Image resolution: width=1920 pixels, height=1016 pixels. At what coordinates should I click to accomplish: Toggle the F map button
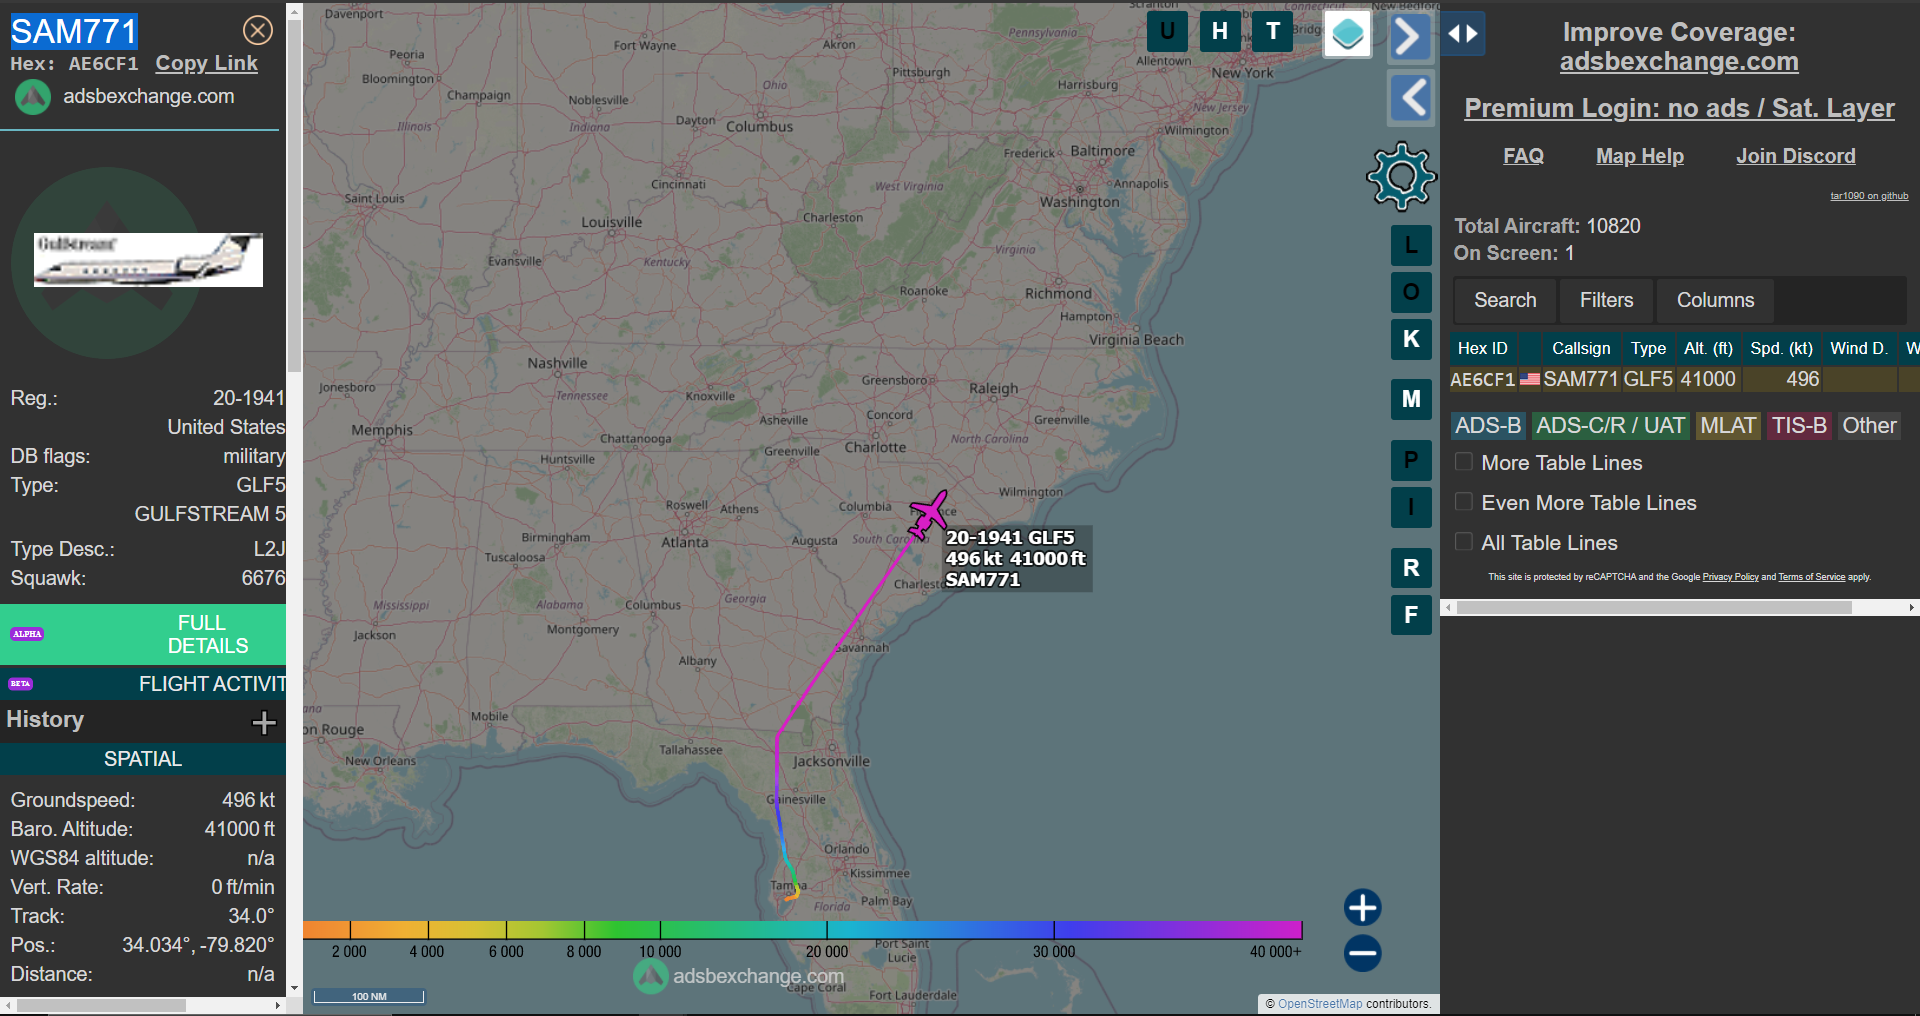coord(1411,615)
